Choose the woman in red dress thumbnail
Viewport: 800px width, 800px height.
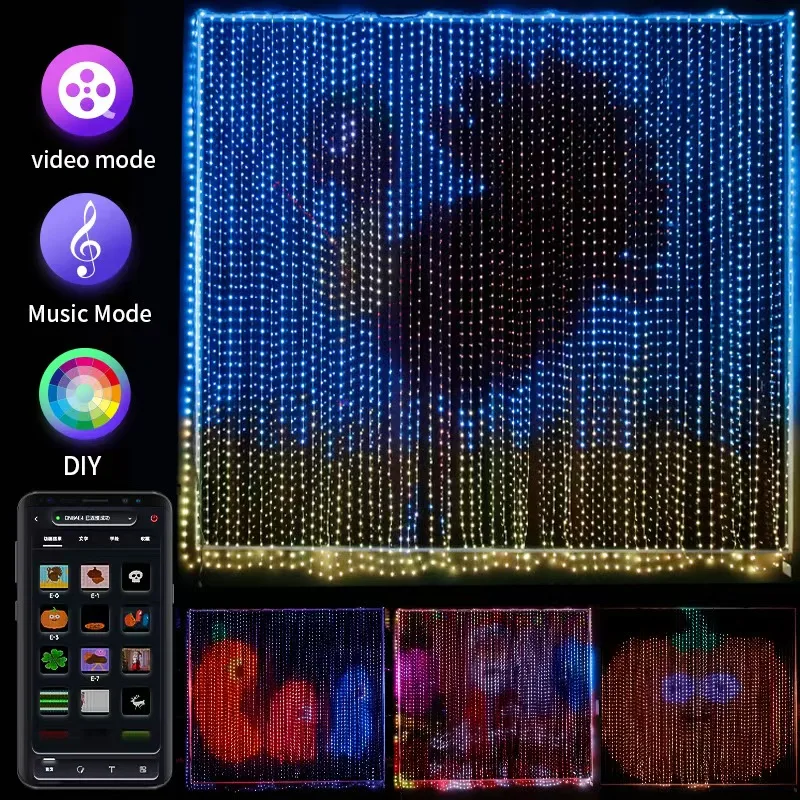(136, 660)
